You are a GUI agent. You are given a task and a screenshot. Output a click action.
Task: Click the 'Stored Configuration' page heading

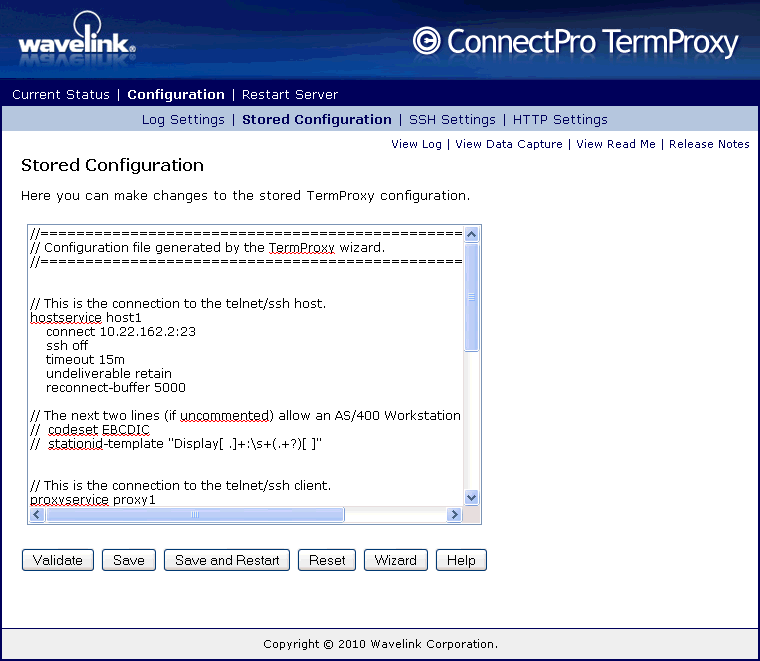click(112, 165)
